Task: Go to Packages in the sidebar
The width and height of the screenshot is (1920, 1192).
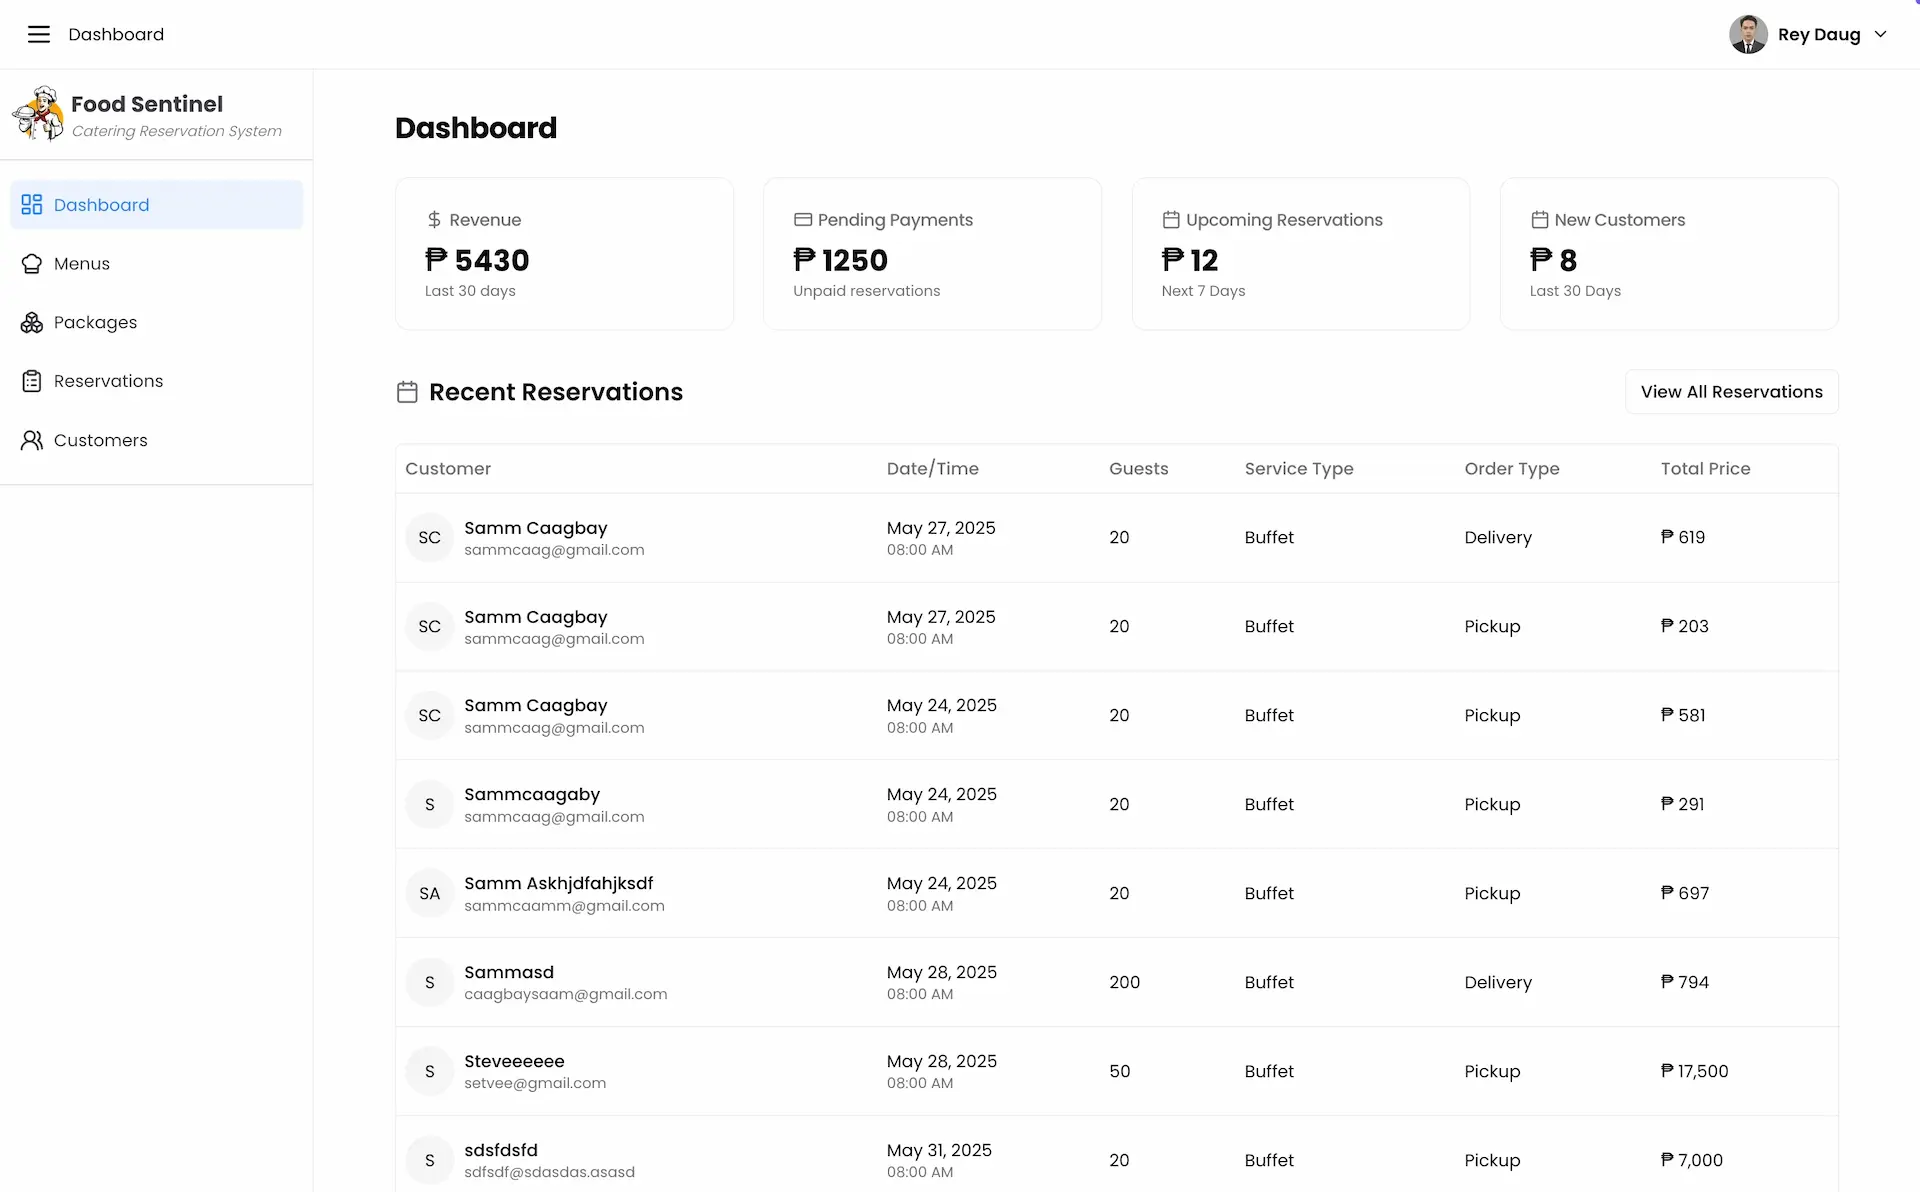Action: coord(156,323)
